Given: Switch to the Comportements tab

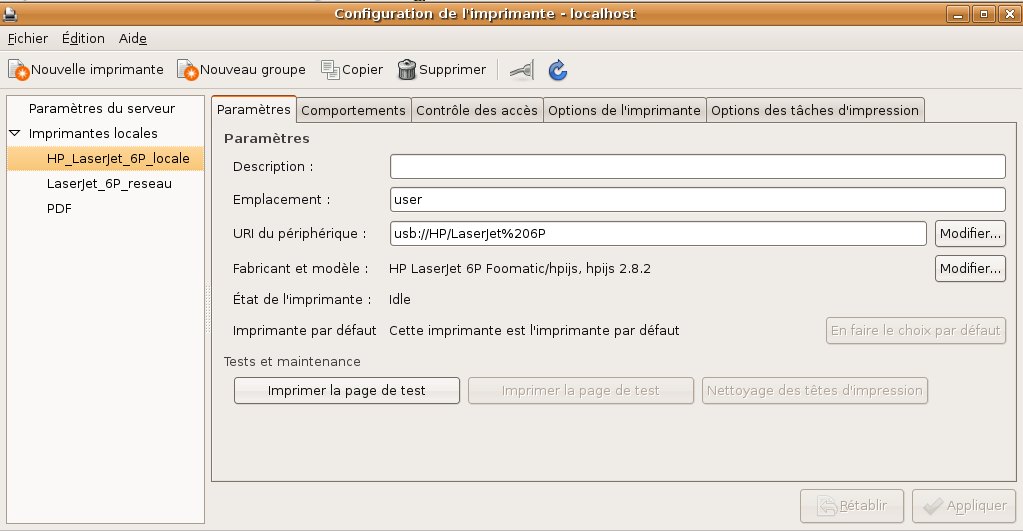Looking at the screenshot, I should coord(353,110).
